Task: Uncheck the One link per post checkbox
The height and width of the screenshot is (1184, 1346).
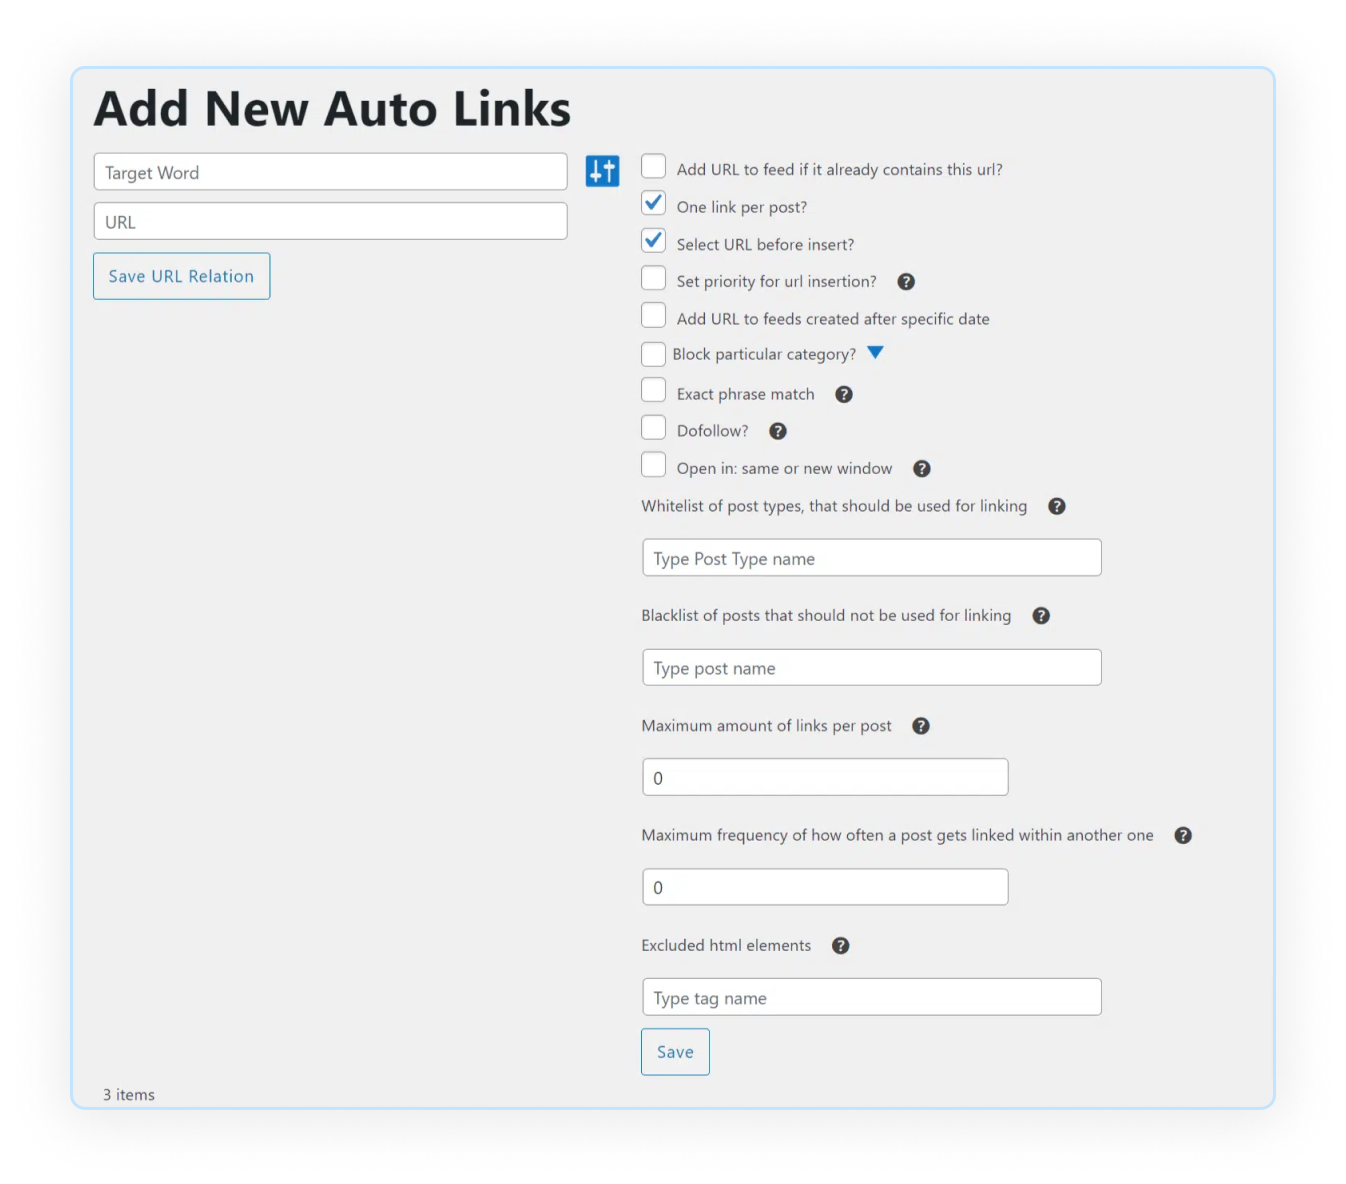Action: tap(653, 203)
